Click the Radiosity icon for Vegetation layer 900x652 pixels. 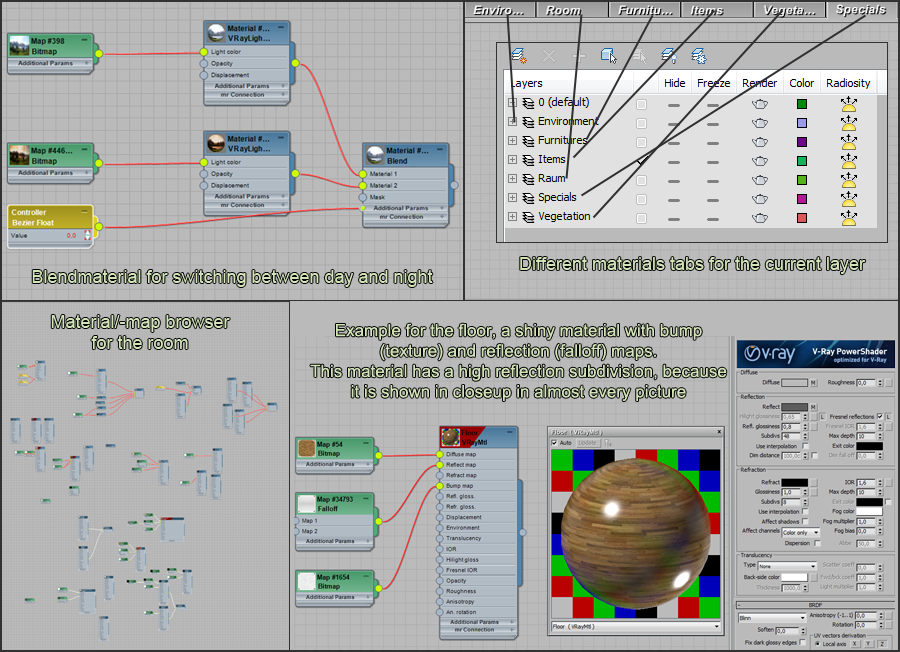pyautogui.click(x=849, y=217)
